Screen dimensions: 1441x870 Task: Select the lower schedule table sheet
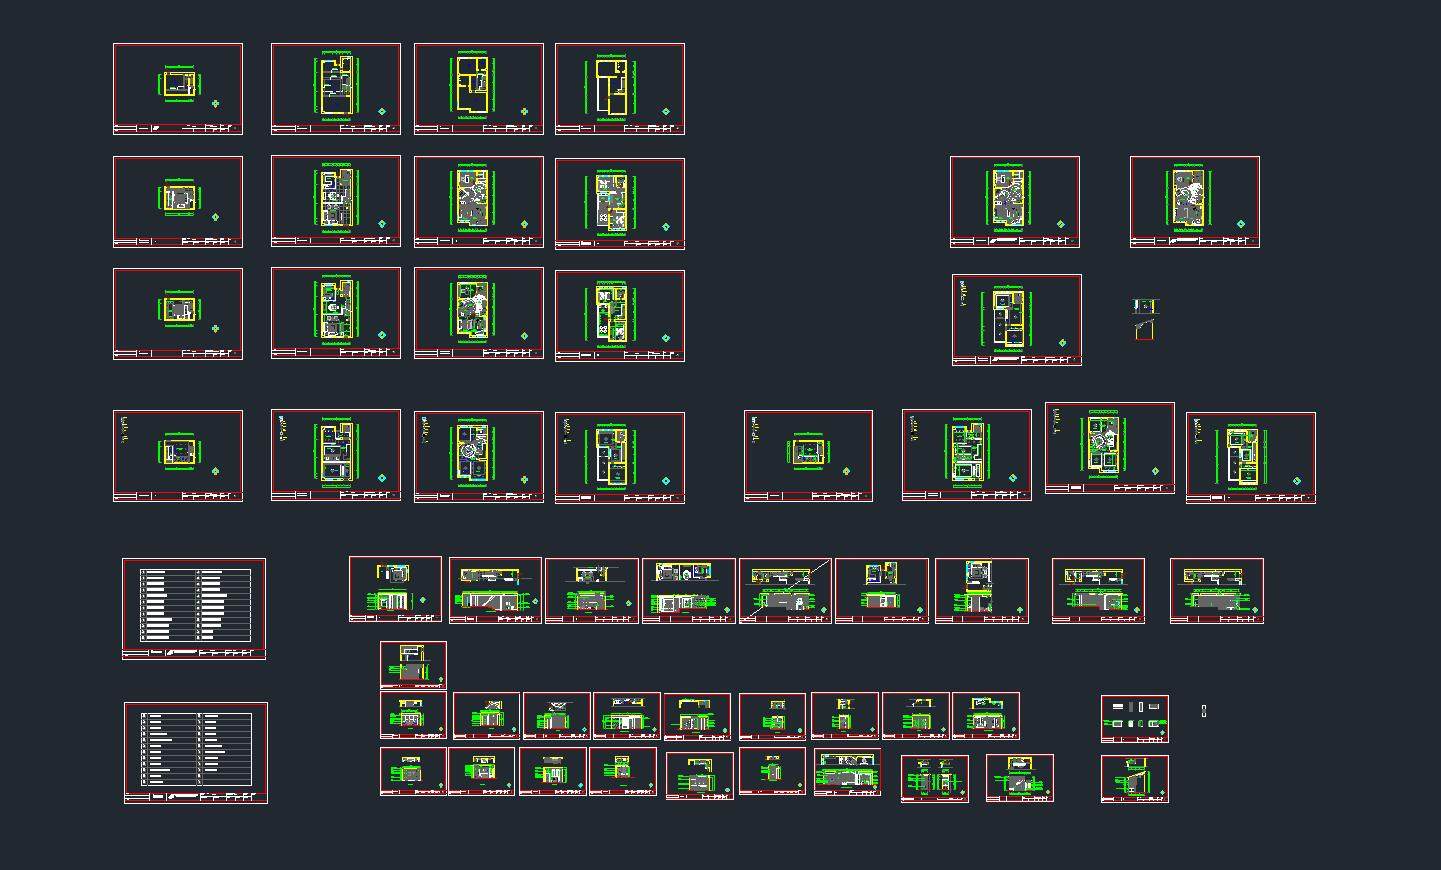[196, 752]
